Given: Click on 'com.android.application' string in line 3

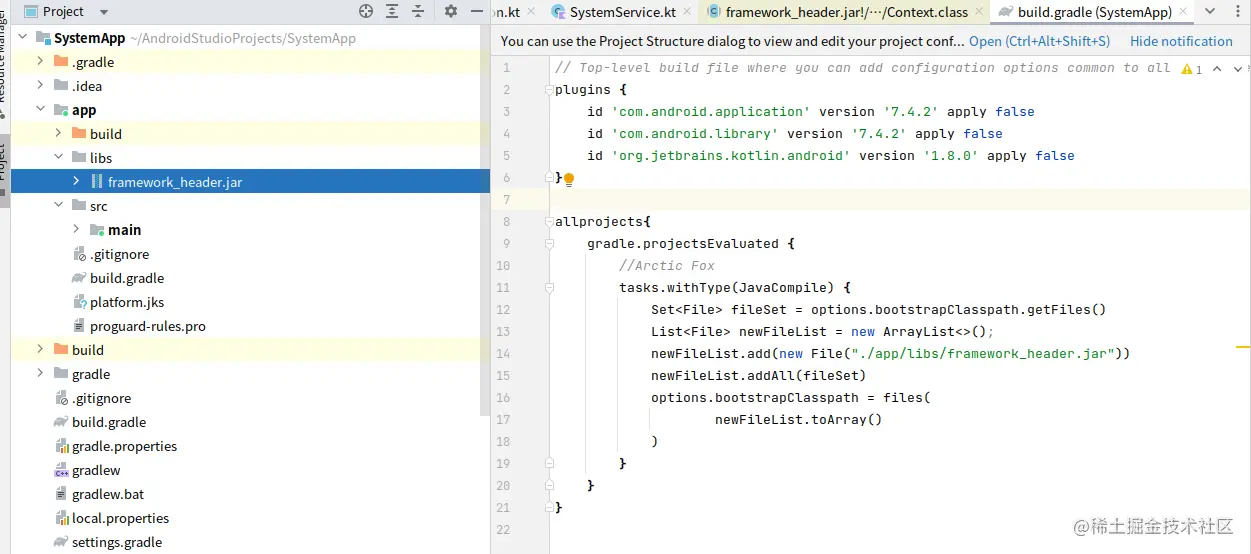Looking at the screenshot, I should tap(707, 112).
